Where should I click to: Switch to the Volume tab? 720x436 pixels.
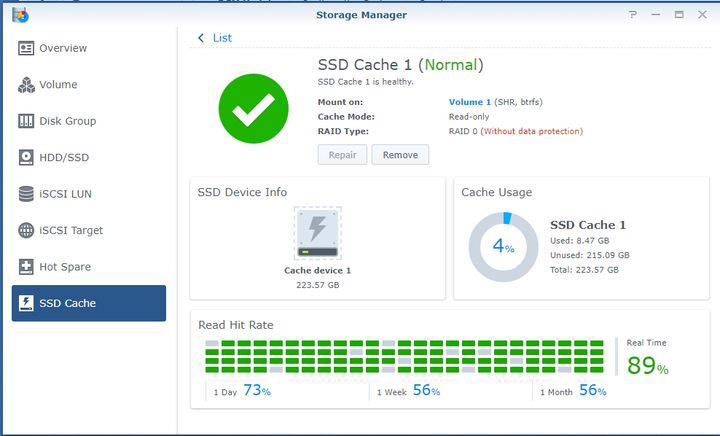pos(58,85)
